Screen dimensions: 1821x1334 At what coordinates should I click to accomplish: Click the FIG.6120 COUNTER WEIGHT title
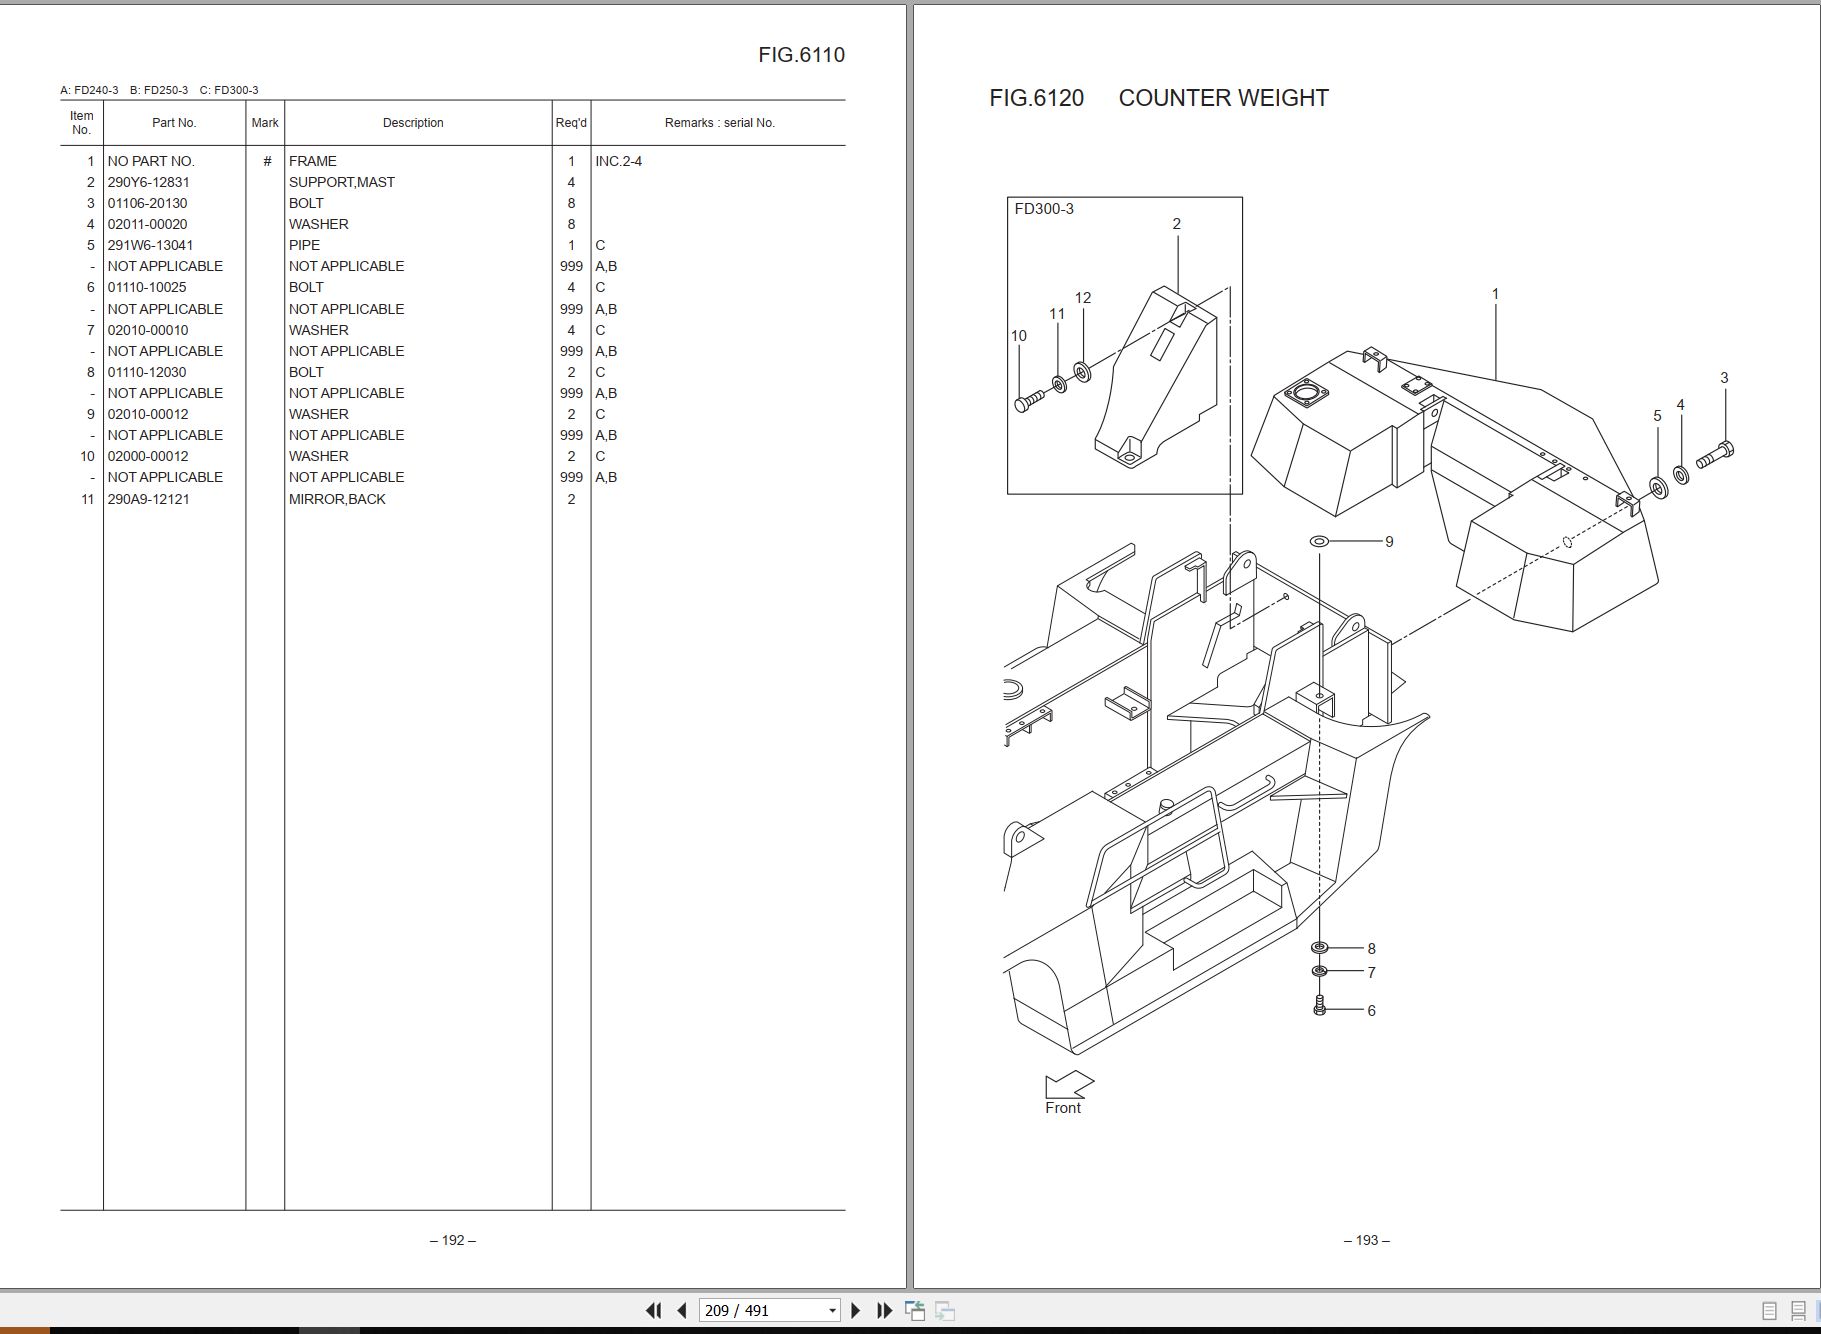[x=1159, y=98]
